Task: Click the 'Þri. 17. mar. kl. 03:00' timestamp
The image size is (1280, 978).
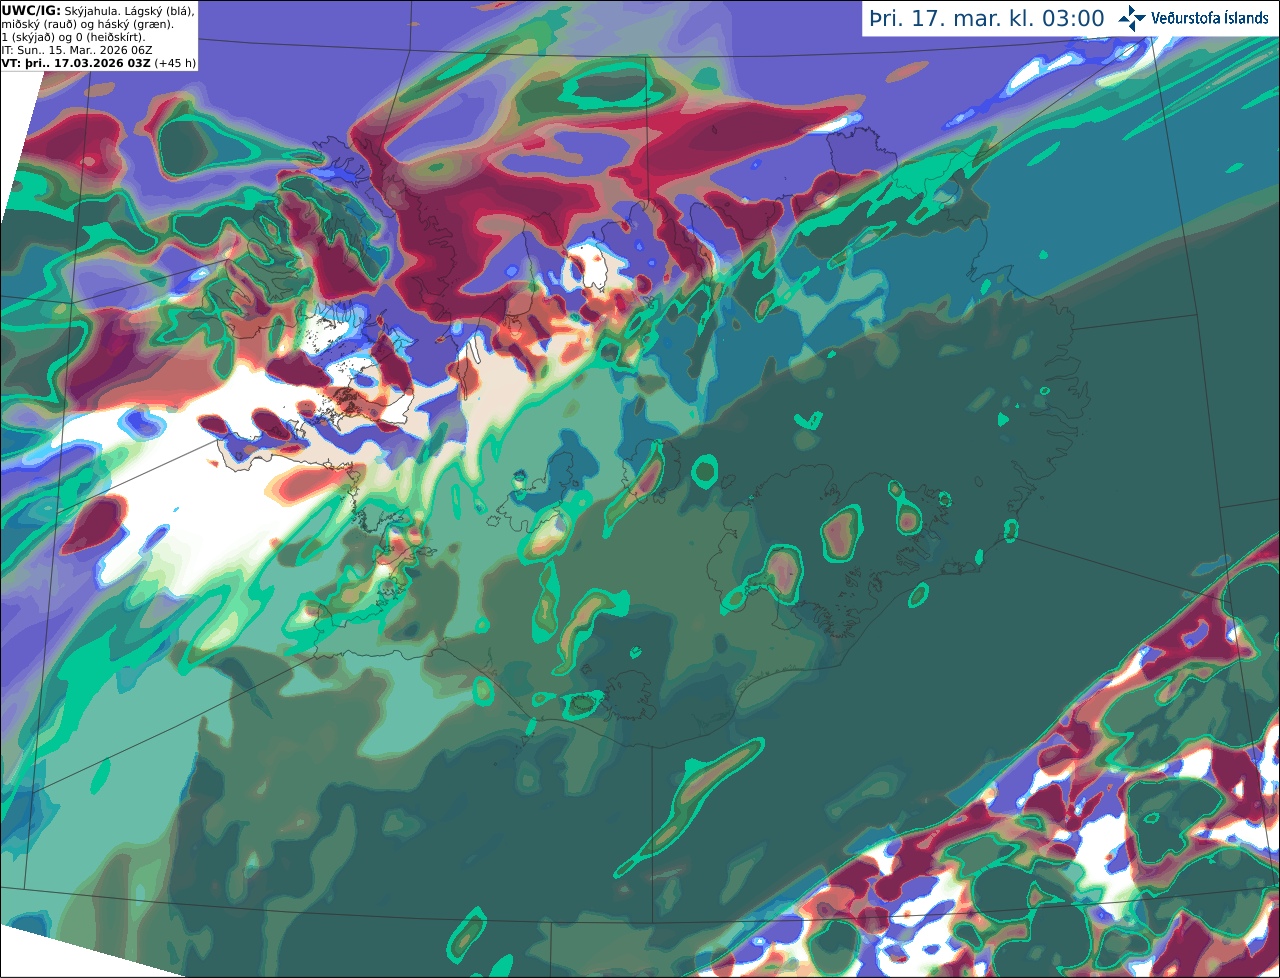Action: (987, 19)
